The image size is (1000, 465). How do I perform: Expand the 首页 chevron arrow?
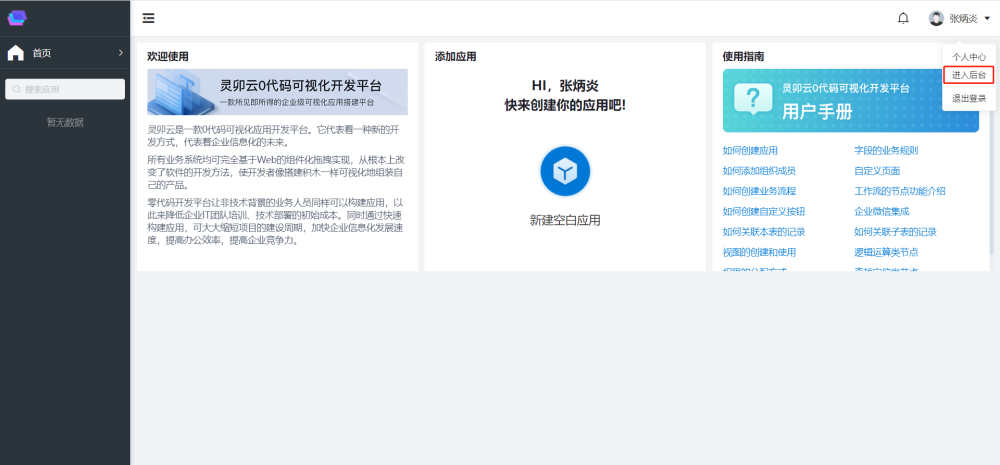(x=120, y=53)
